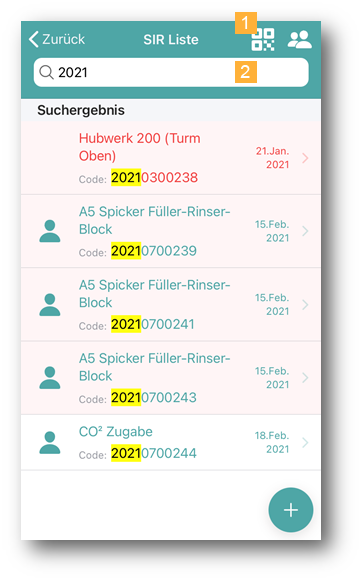Tap the magnifier icon in search bar

point(46,72)
